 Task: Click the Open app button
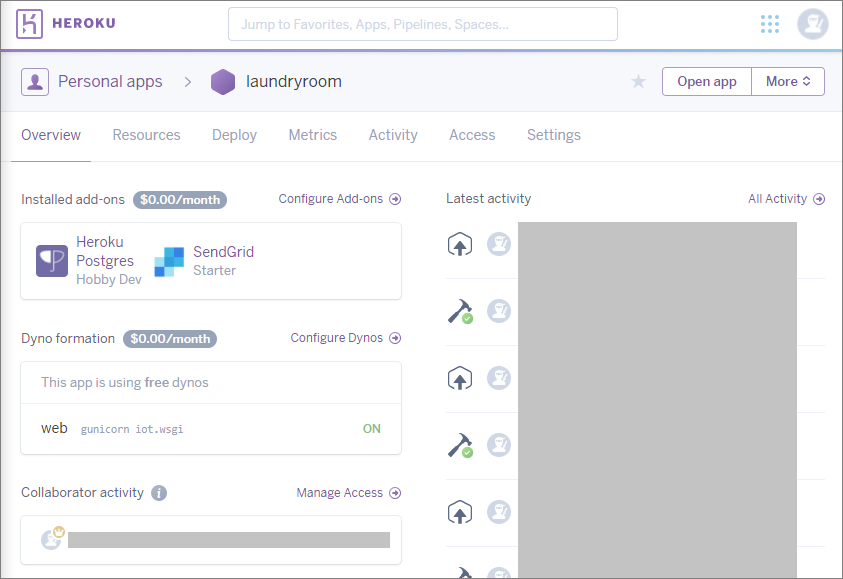point(706,82)
